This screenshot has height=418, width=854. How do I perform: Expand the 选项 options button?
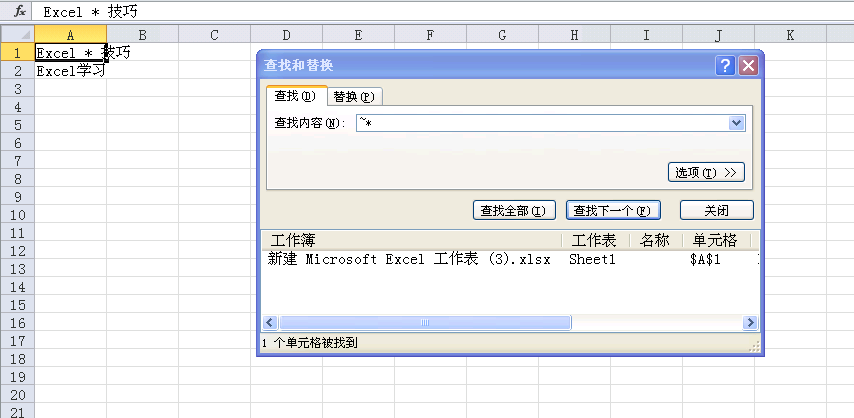pyautogui.click(x=706, y=173)
